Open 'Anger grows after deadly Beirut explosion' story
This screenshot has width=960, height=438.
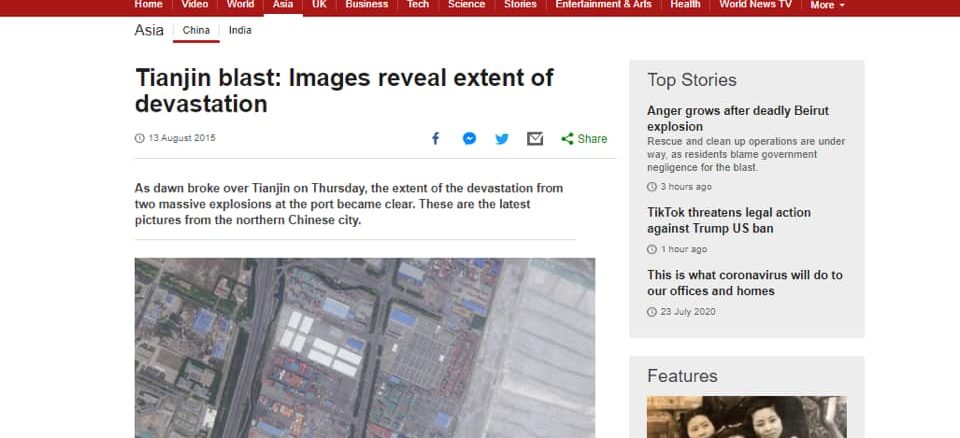[738, 119]
